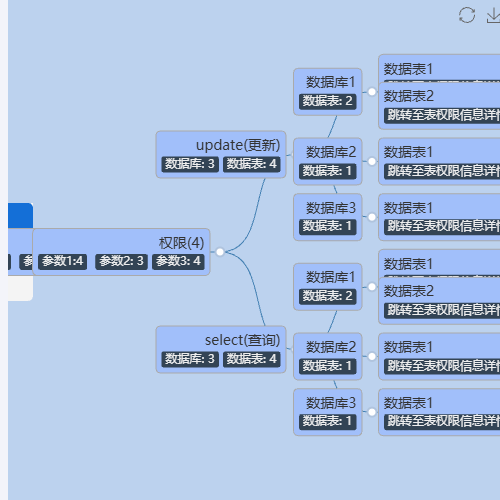The width and height of the screenshot is (500, 500).
Task: Collapse select branch 数据库1 expander circle
Action: click(x=372, y=287)
